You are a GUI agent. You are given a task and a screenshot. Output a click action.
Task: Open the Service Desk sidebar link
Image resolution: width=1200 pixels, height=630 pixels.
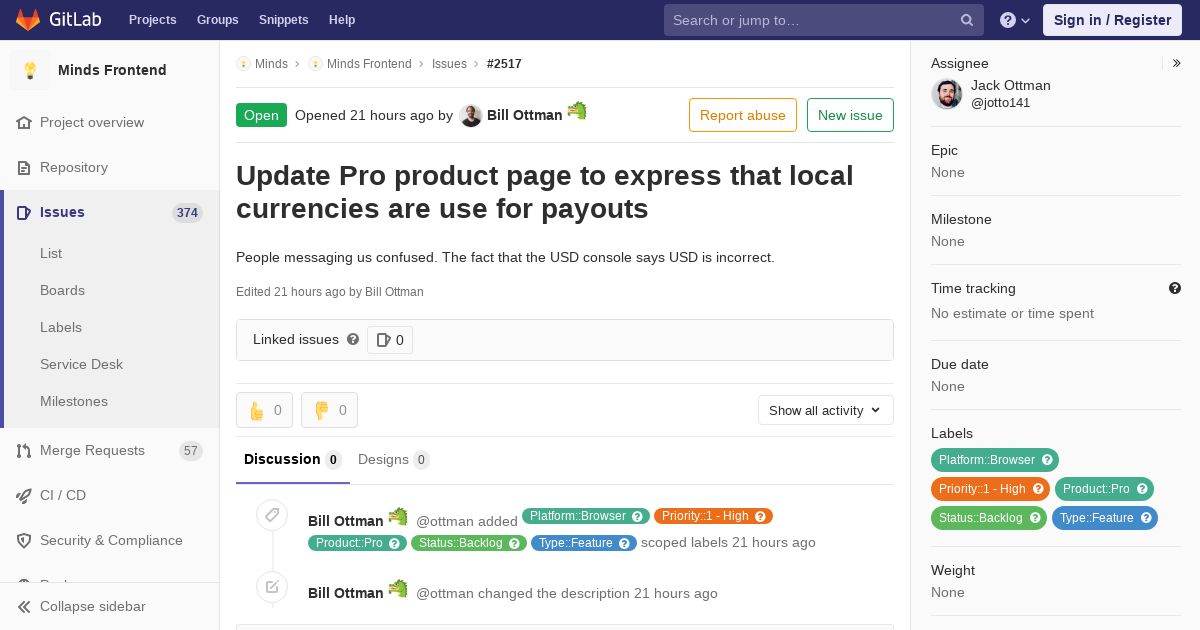[81, 364]
